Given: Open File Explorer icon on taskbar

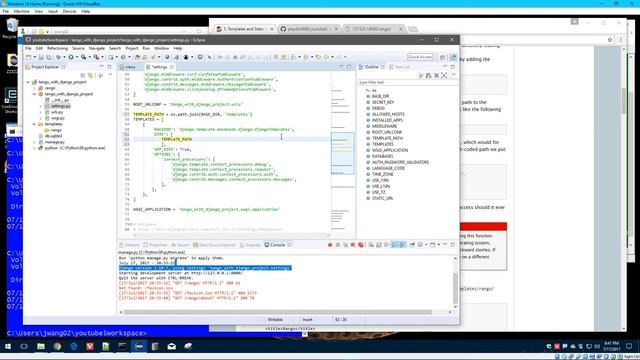Looking at the screenshot, I should (41, 346).
